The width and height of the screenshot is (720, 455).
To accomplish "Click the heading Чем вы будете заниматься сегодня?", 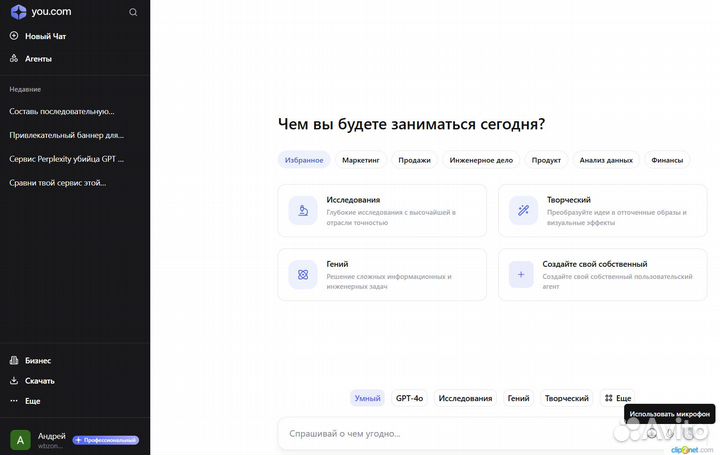I will 411,124.
